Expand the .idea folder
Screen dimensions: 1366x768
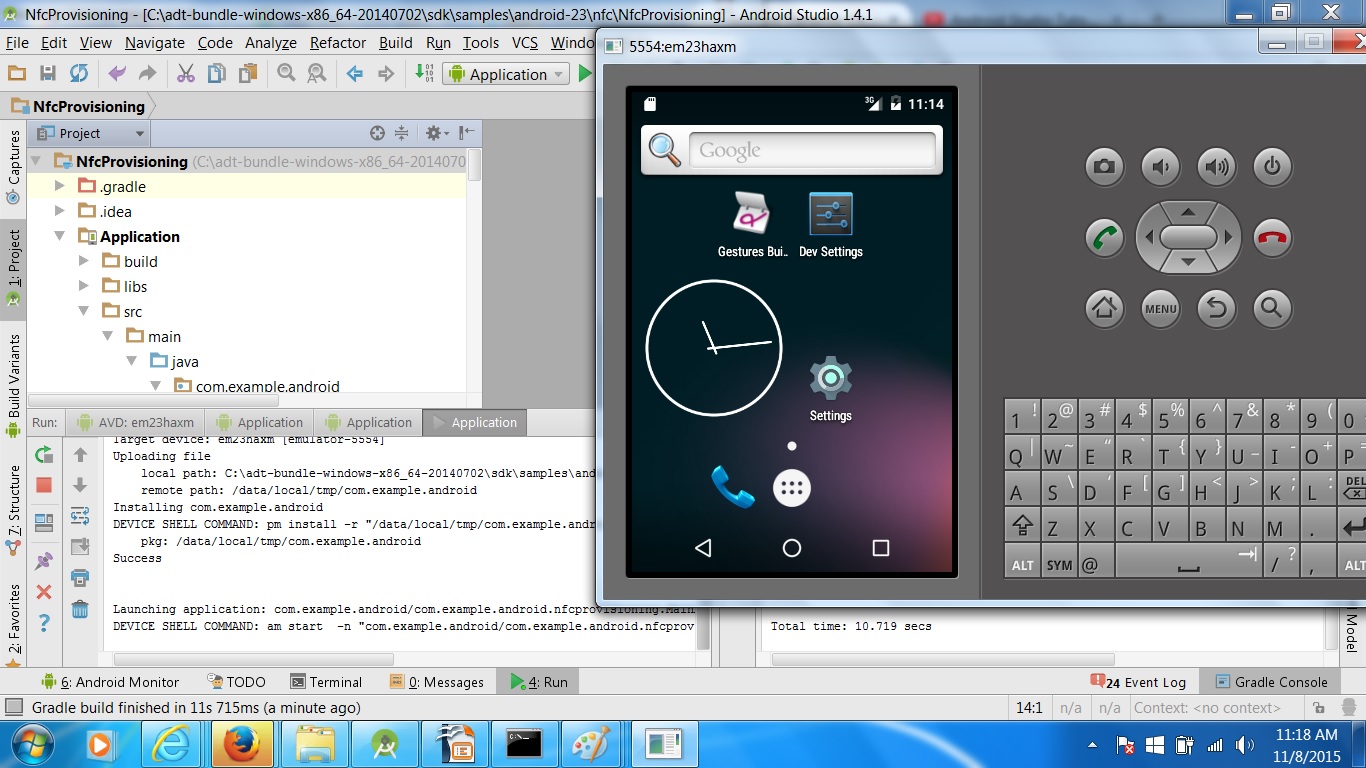(60, 211)
